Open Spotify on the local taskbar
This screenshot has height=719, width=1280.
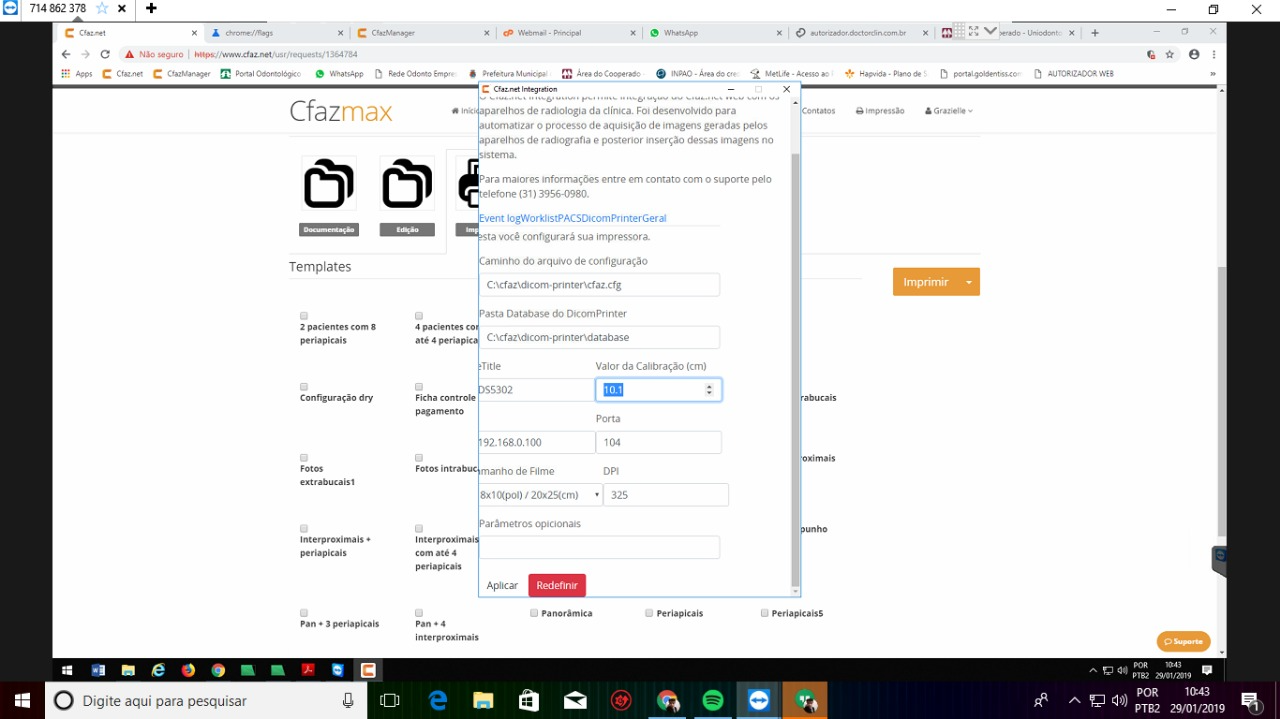(x=713, y=701)
